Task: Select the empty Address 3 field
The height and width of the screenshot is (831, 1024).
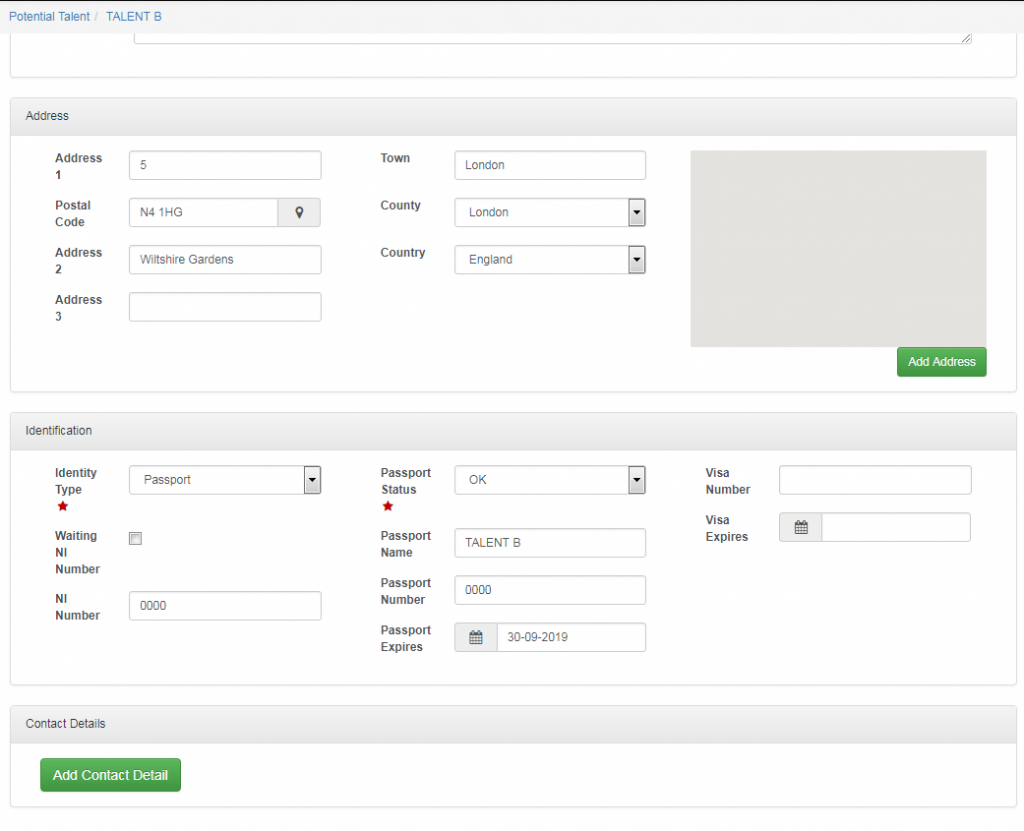Action: point(225,307)
